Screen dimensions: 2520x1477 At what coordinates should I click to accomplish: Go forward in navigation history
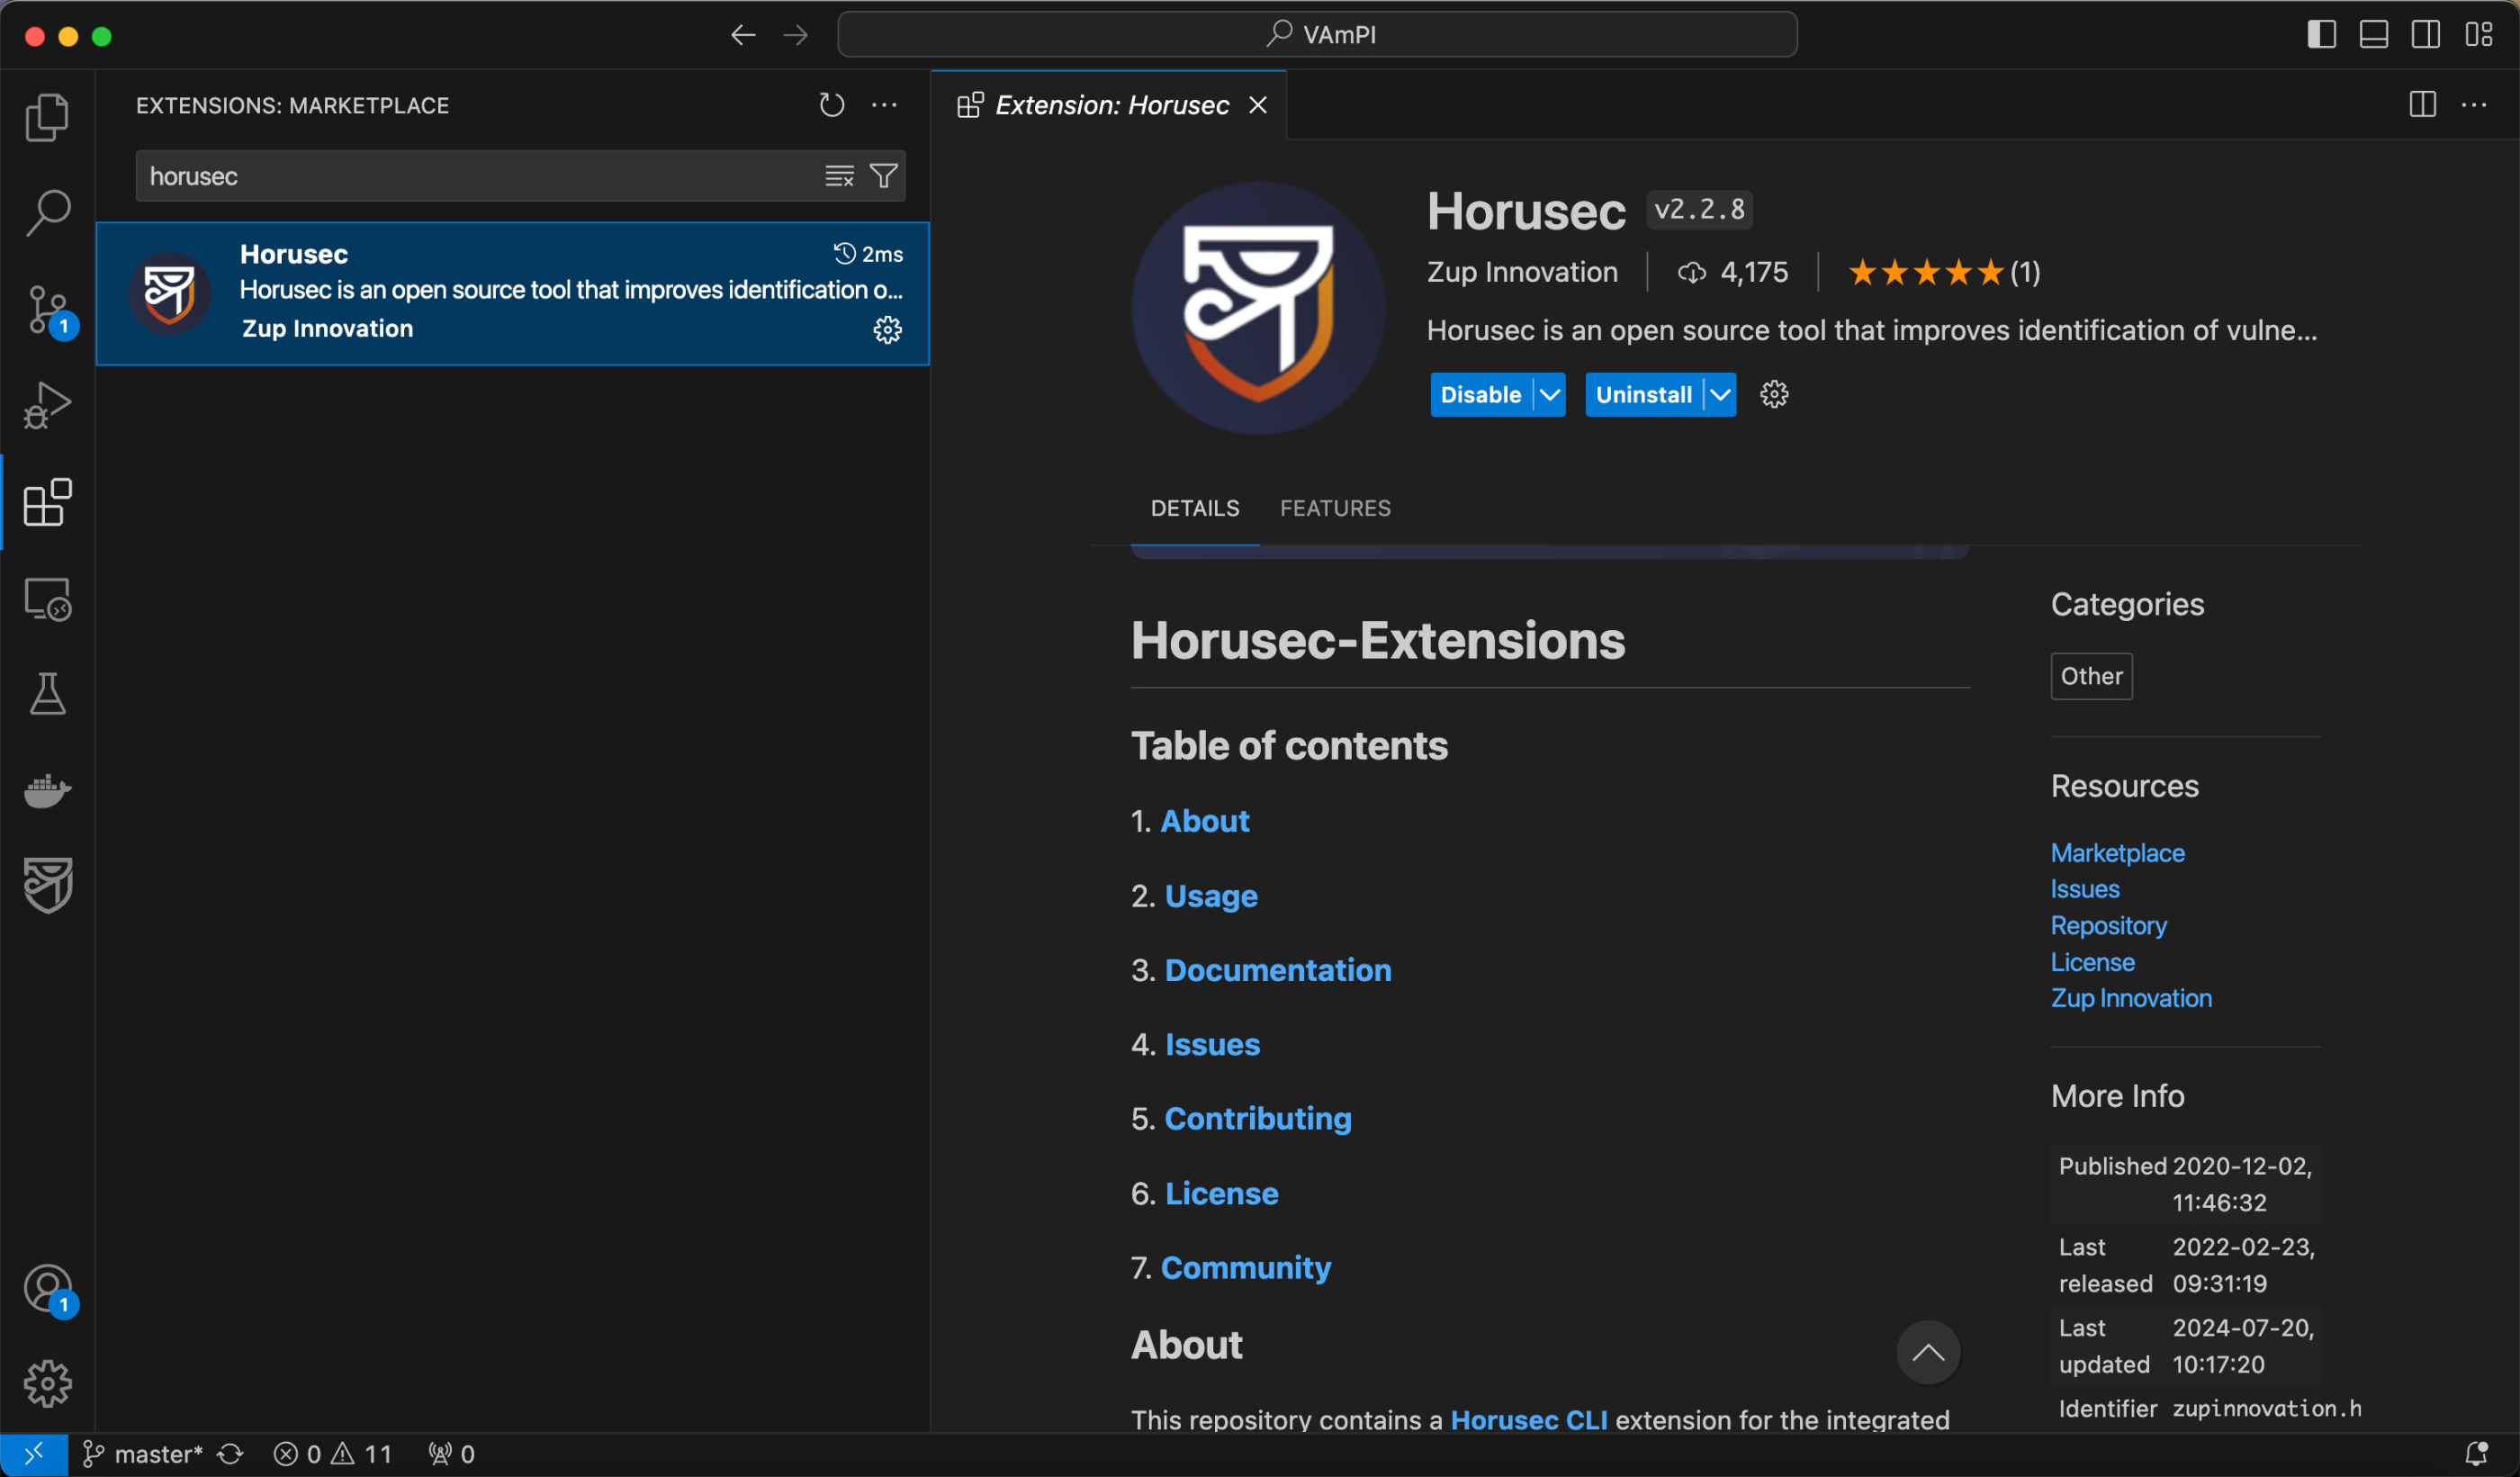[x=796, y=35]
